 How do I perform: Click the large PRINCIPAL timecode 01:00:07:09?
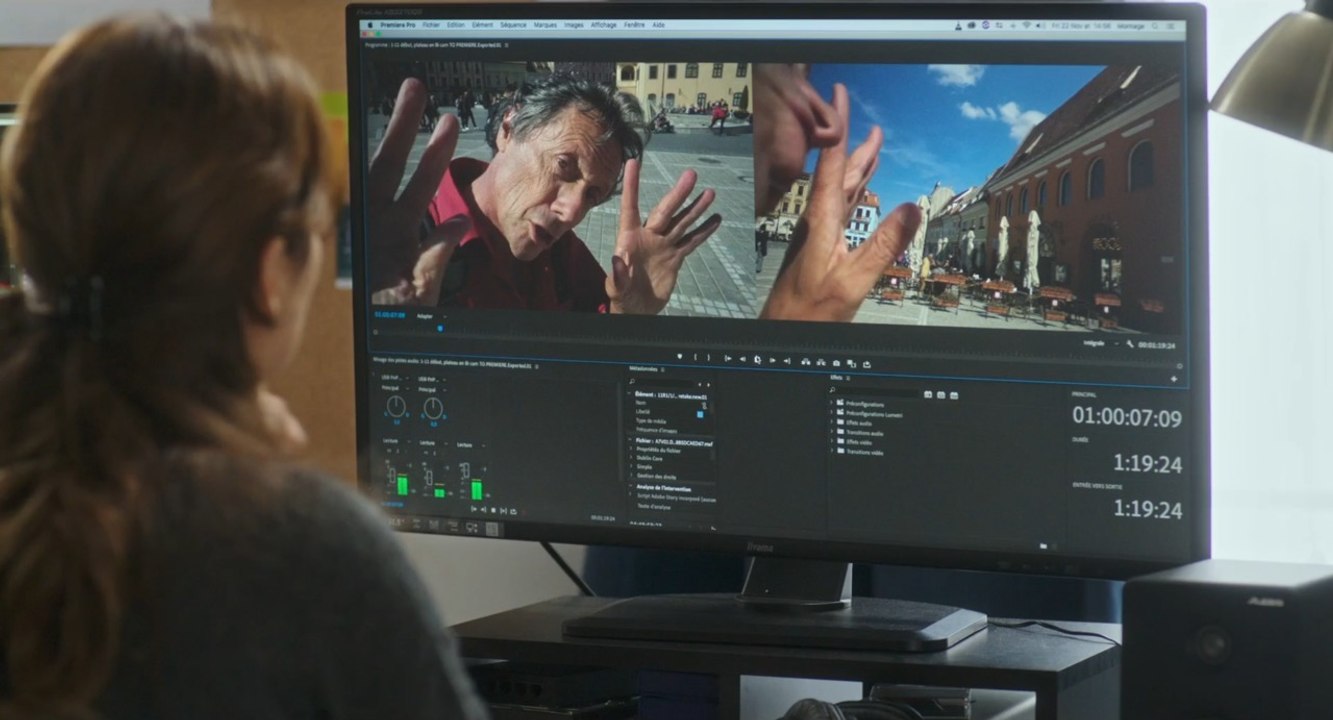[1127, 416]
